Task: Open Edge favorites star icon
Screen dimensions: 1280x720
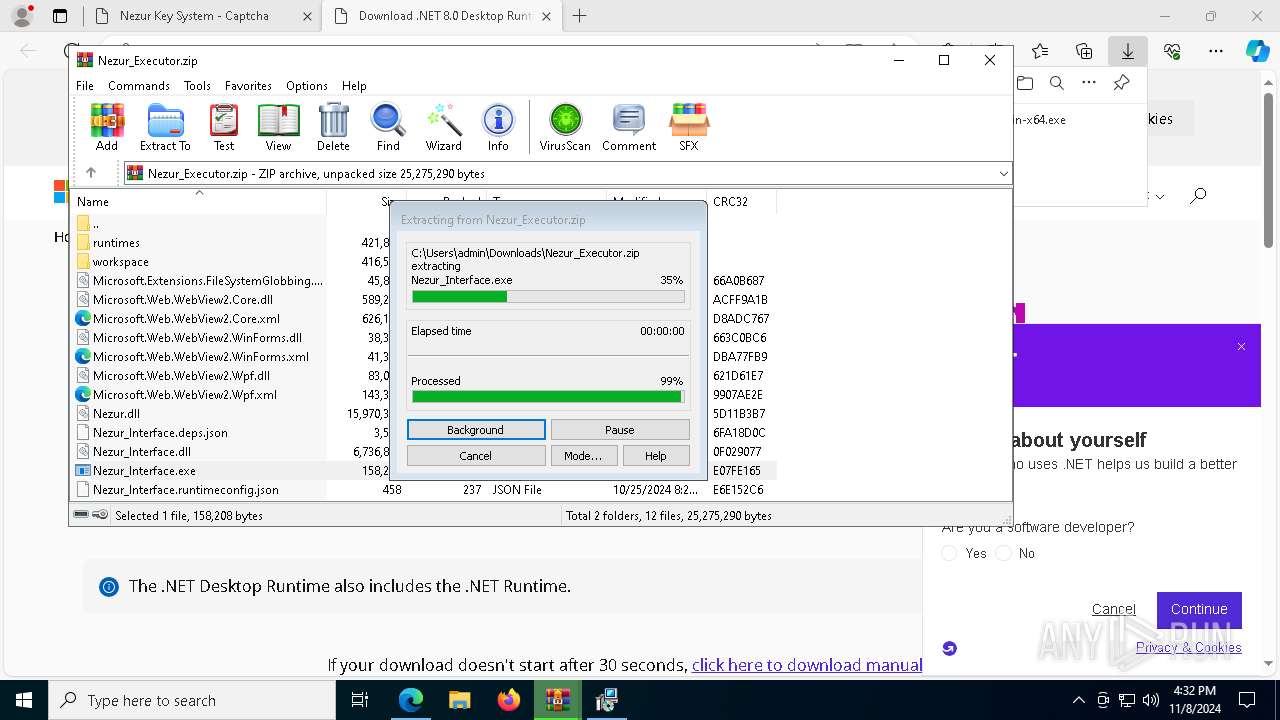Action: coord(1040,51)
